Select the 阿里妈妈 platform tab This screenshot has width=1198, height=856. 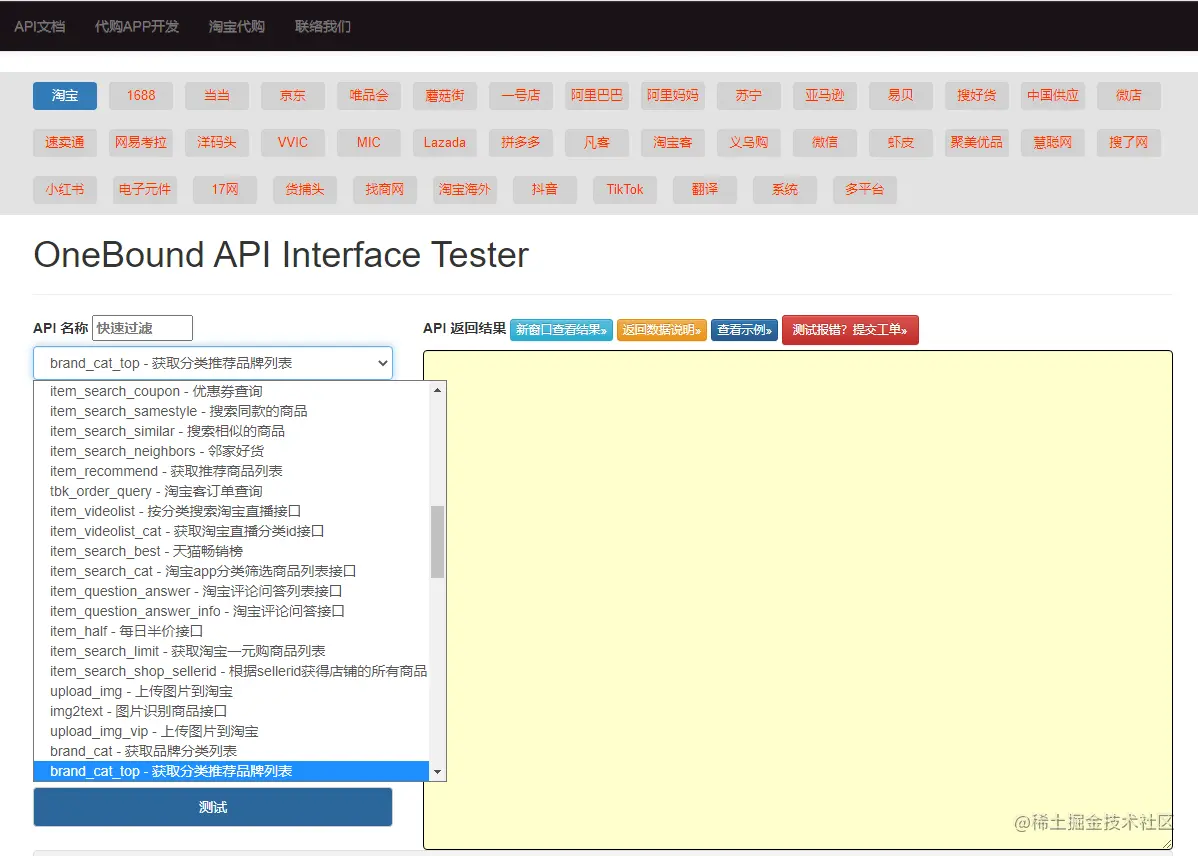[x=673, y=96]
